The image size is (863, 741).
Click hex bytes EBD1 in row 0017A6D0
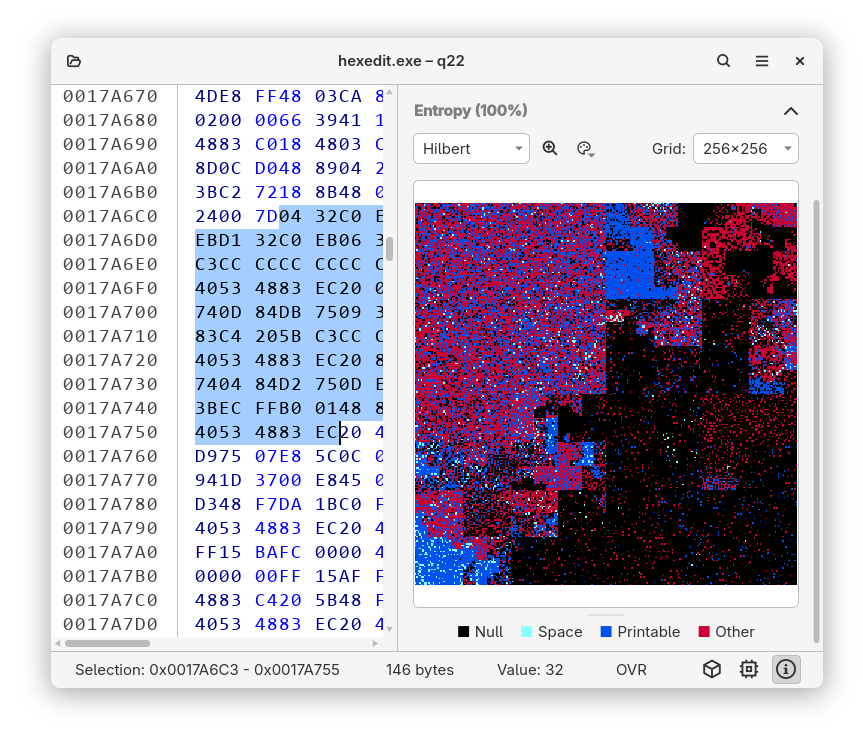[x=218, y=241]
